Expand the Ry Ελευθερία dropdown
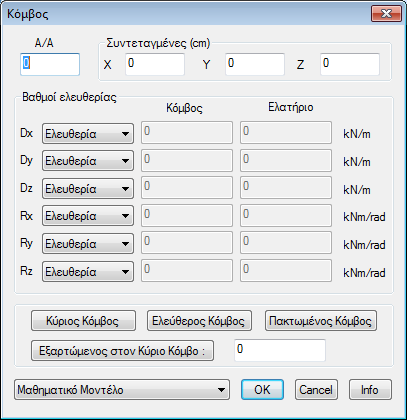The height and width of the screenshot is (420, 407). 88,244
